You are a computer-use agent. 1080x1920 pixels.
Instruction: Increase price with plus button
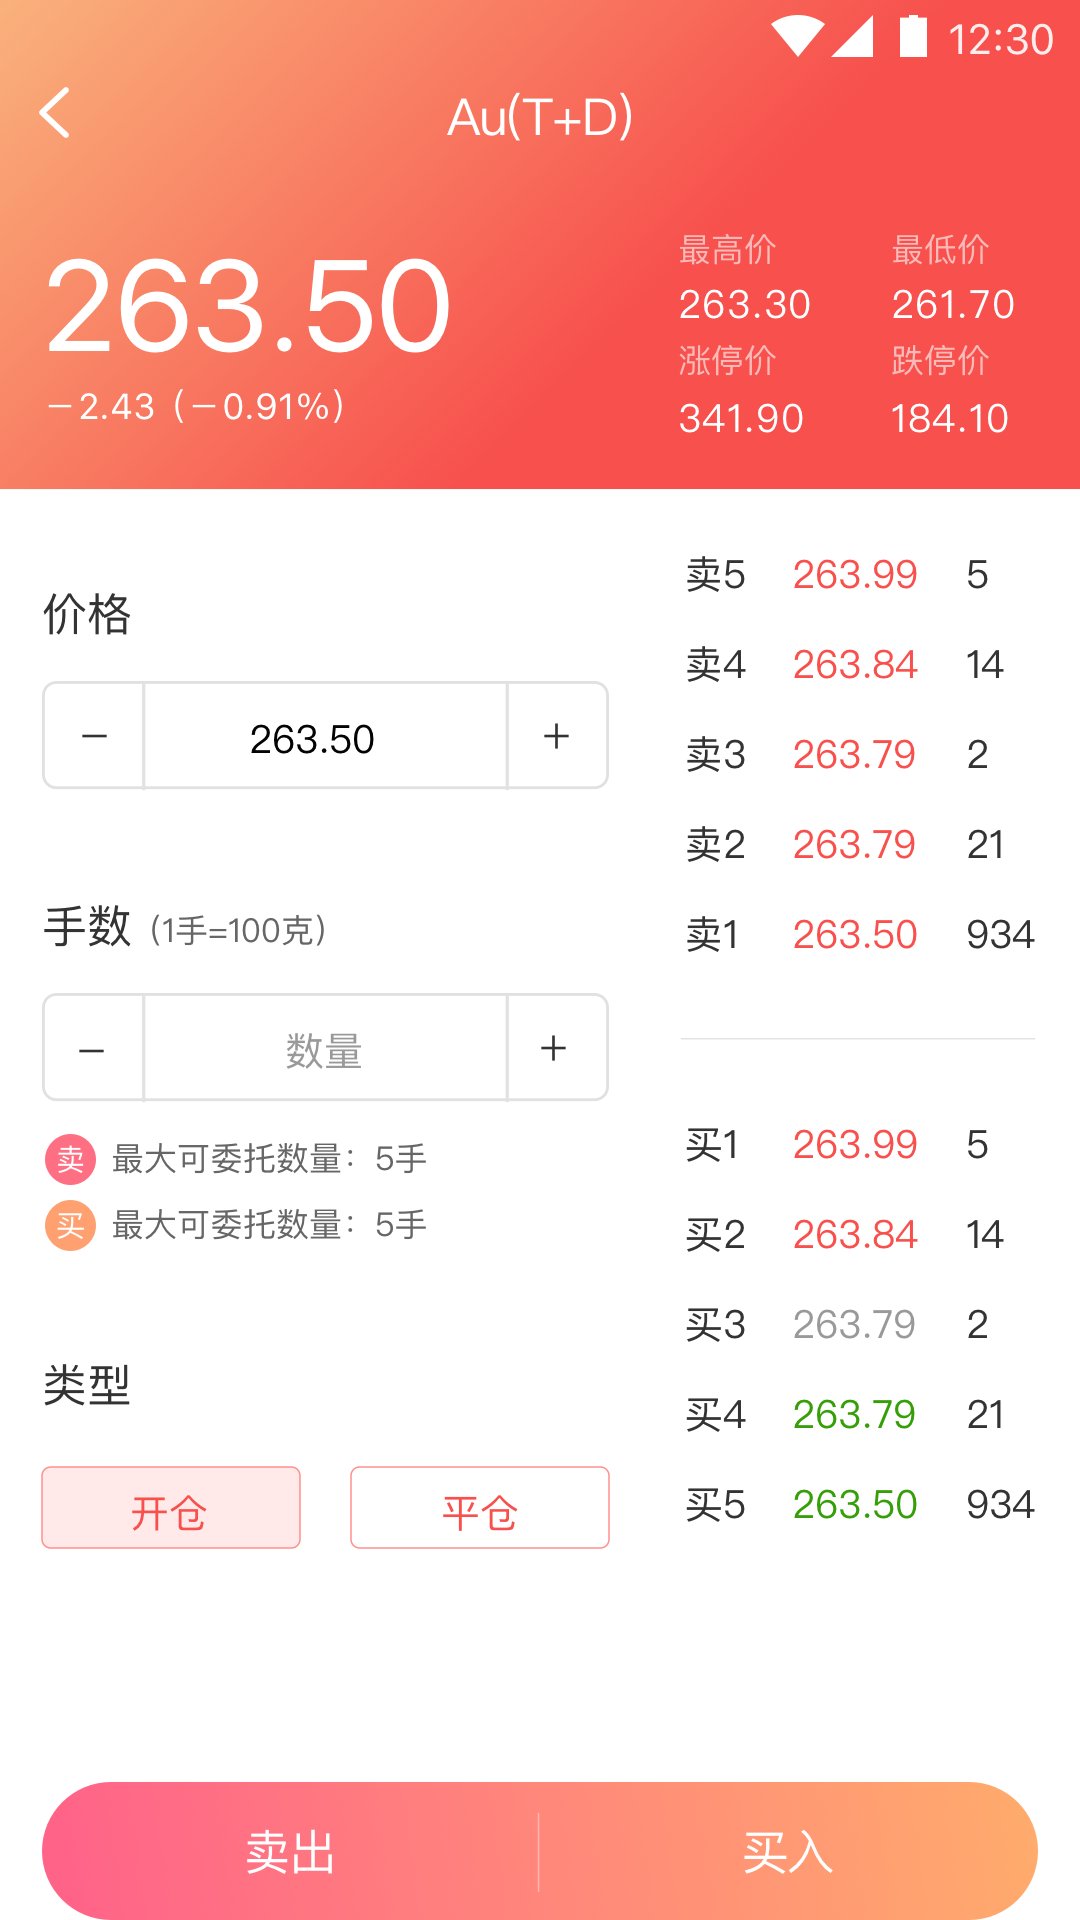(557, 737)
